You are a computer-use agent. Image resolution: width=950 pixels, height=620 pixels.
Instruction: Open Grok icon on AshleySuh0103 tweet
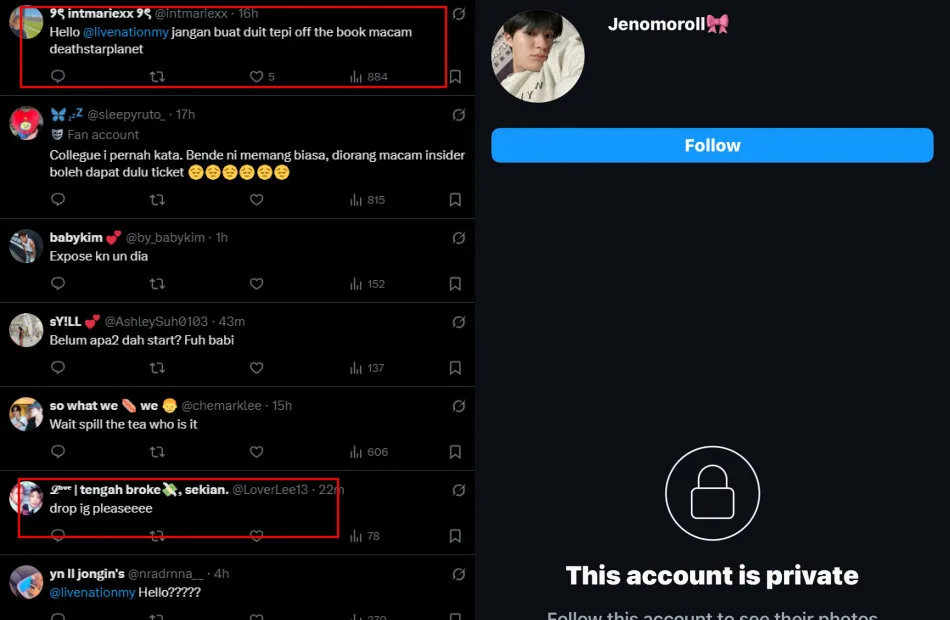[459, 322]
